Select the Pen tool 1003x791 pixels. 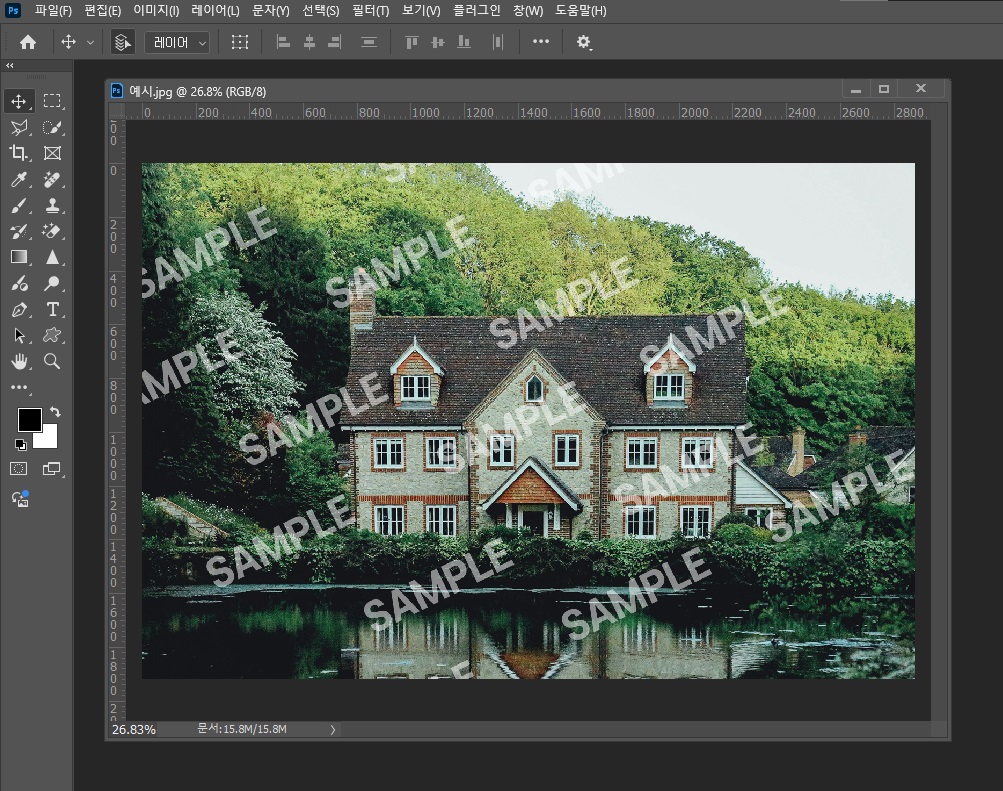[19, 309]
